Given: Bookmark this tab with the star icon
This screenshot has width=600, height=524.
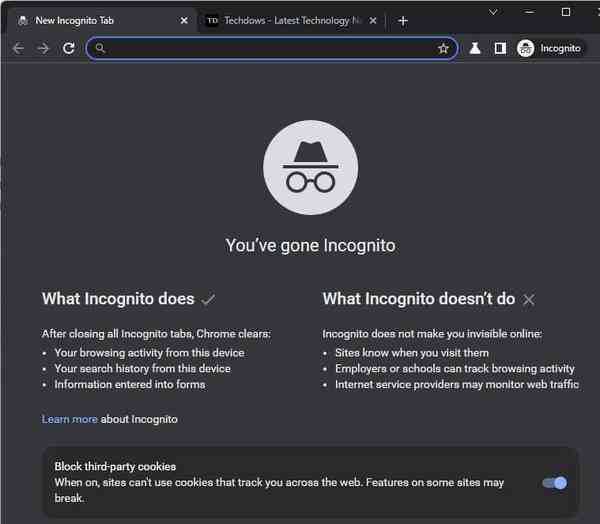Looking at the screenshot, I should (443, 48).
